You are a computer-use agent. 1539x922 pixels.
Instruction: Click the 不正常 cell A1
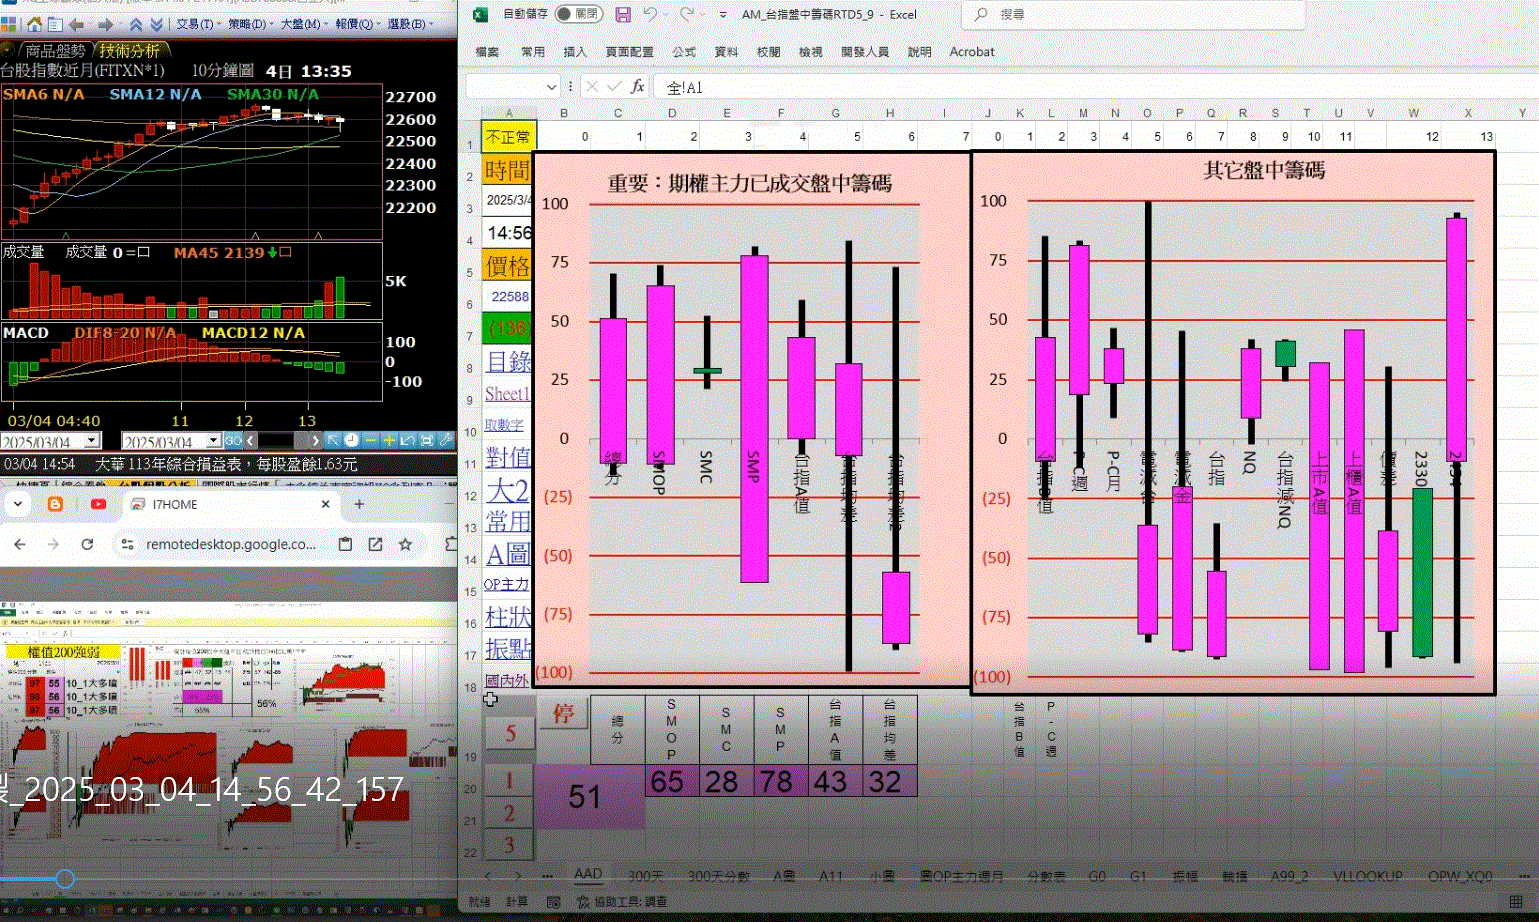(509, 136)
